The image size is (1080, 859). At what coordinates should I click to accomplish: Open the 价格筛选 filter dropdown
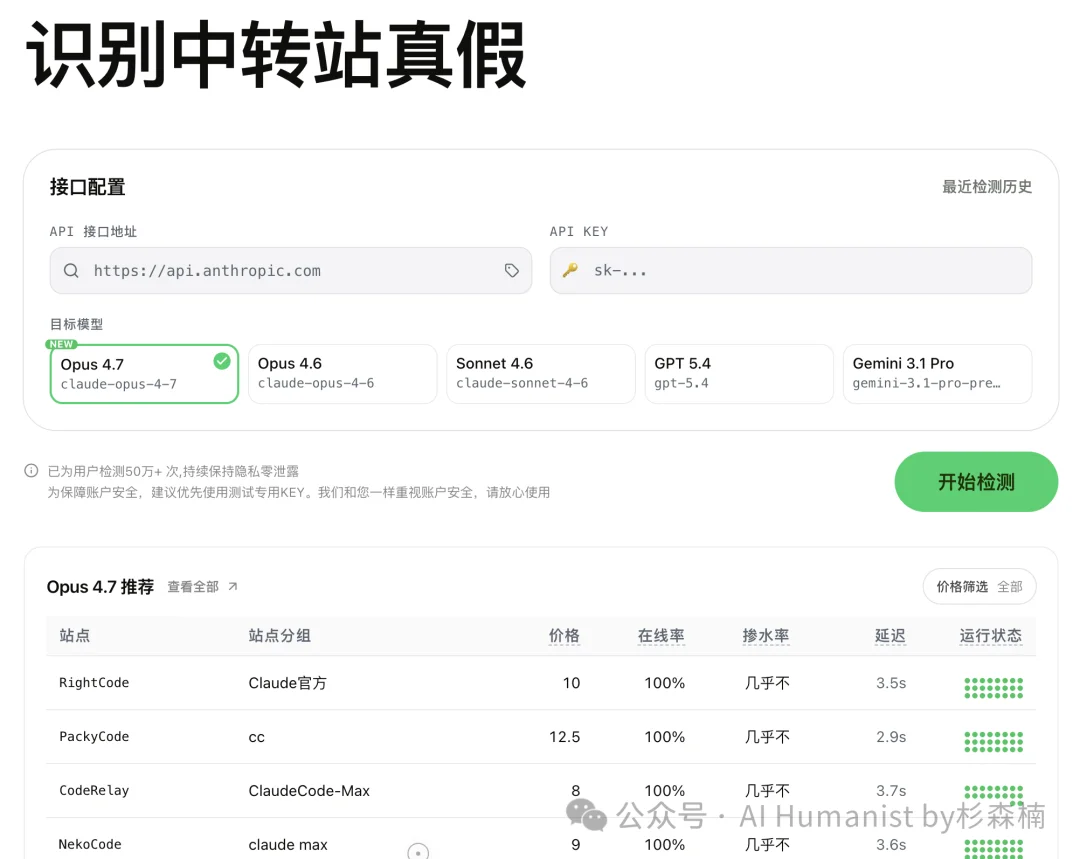(979, 586)
